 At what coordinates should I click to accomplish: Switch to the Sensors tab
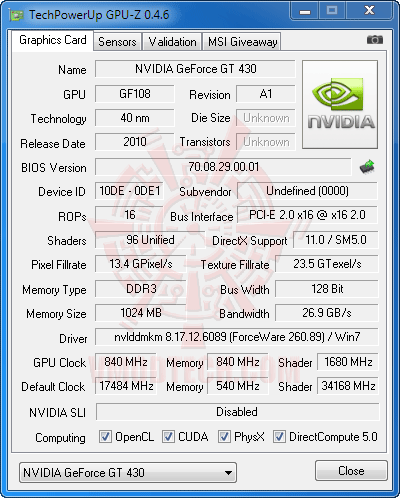pos(117,42)
